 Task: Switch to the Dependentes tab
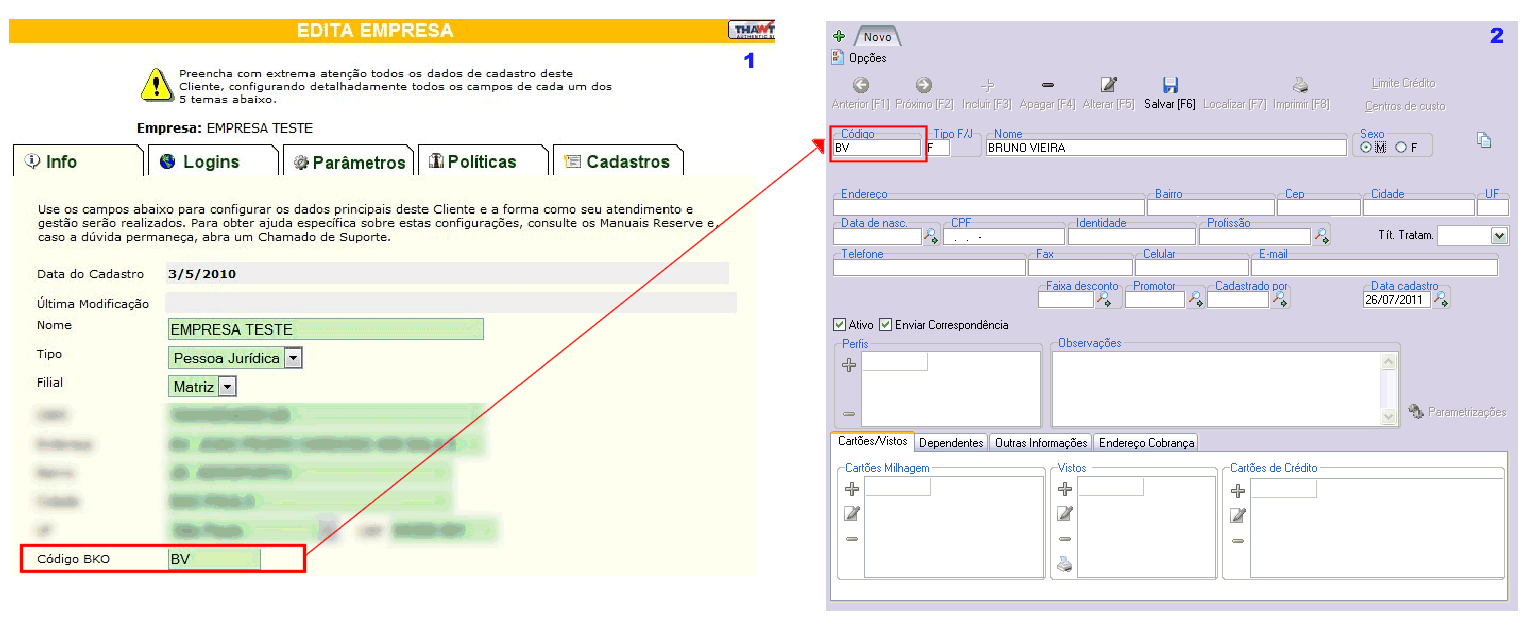[951, 443]
